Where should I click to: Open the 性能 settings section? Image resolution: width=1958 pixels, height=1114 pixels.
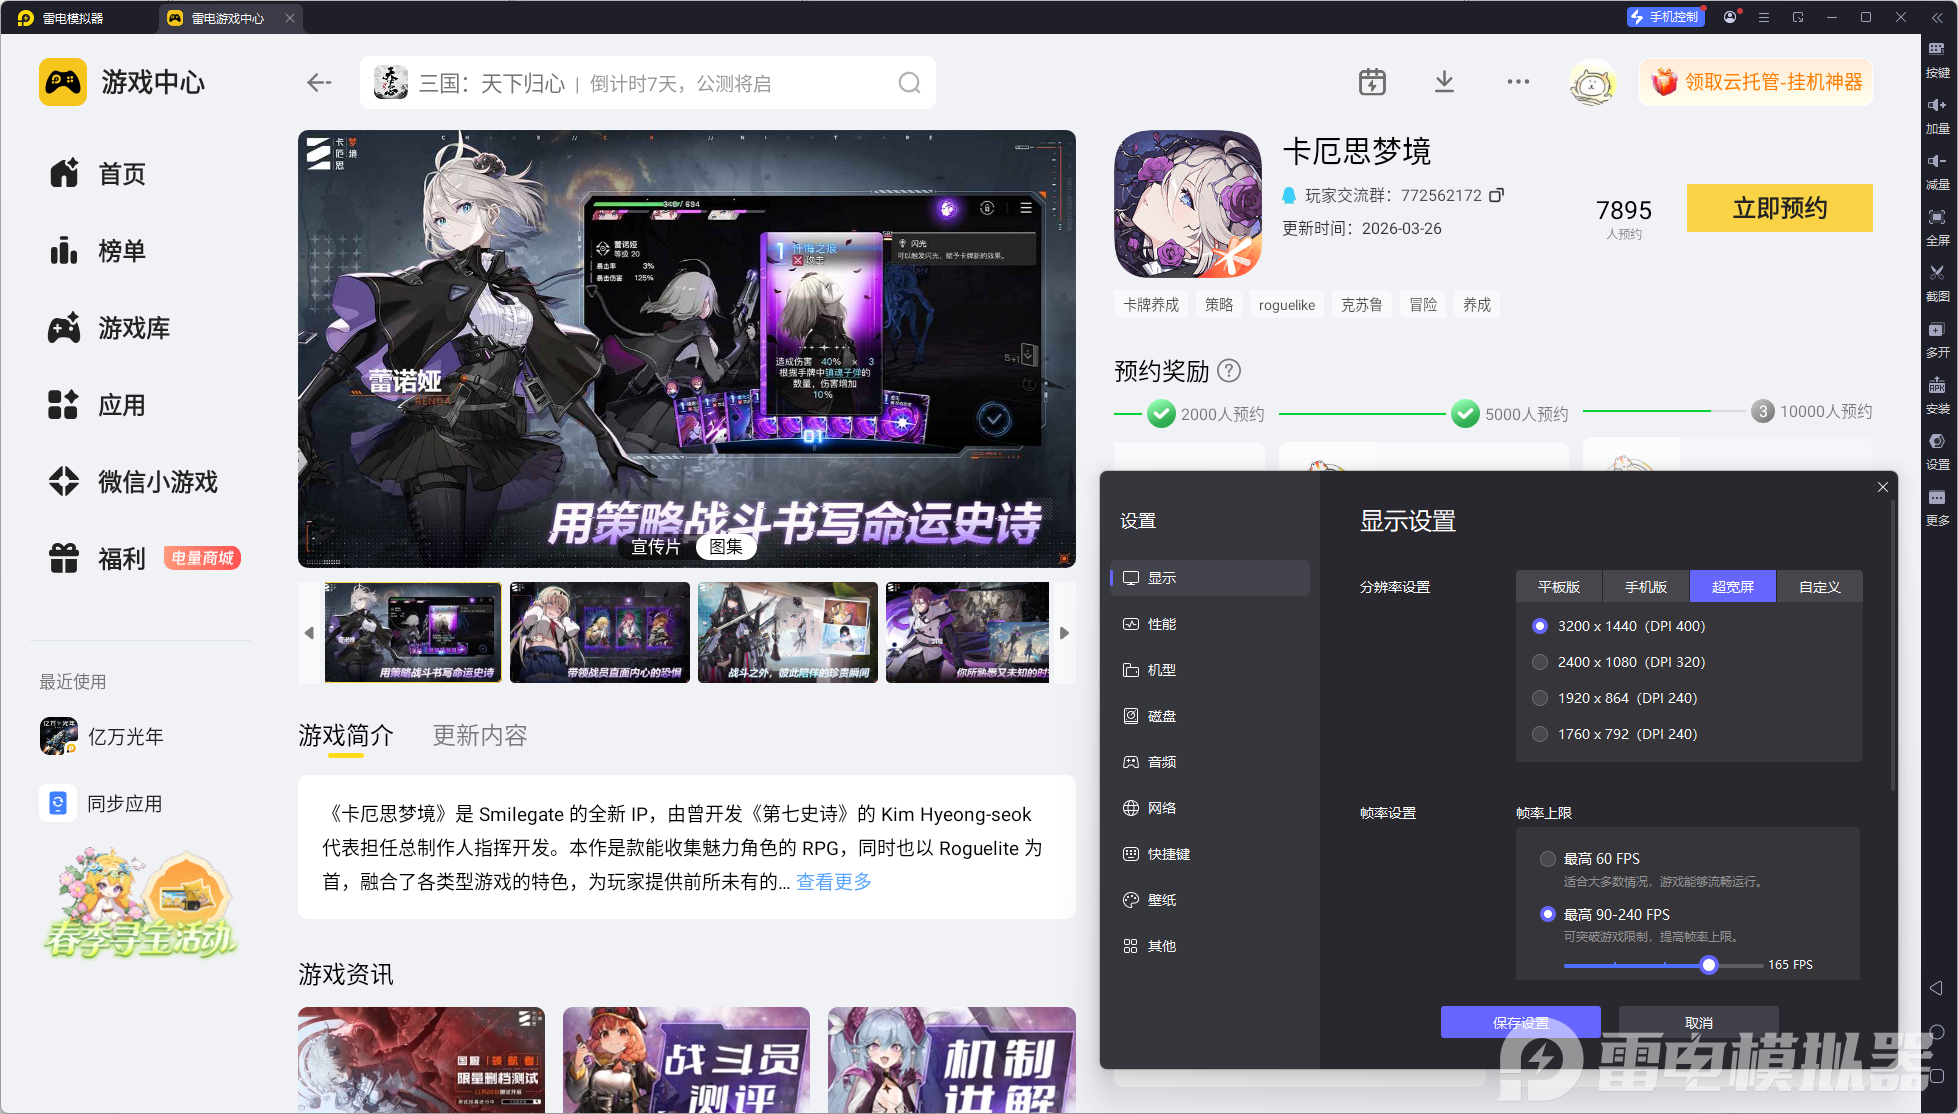1161,624
